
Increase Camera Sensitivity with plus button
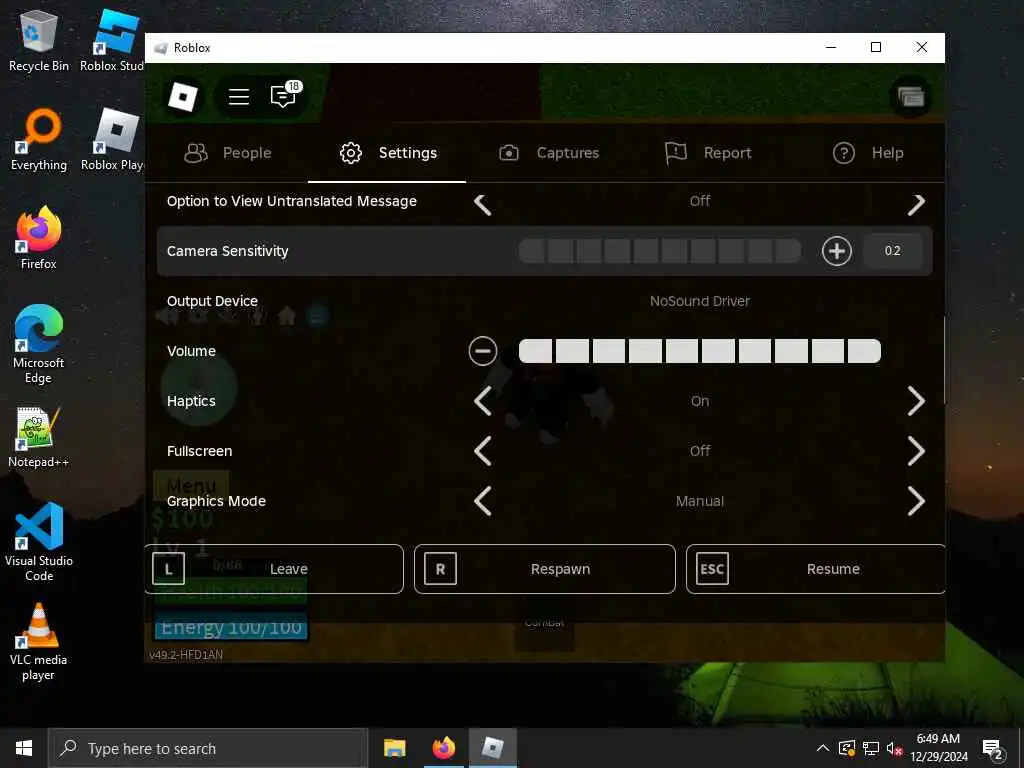pos(837,251)
